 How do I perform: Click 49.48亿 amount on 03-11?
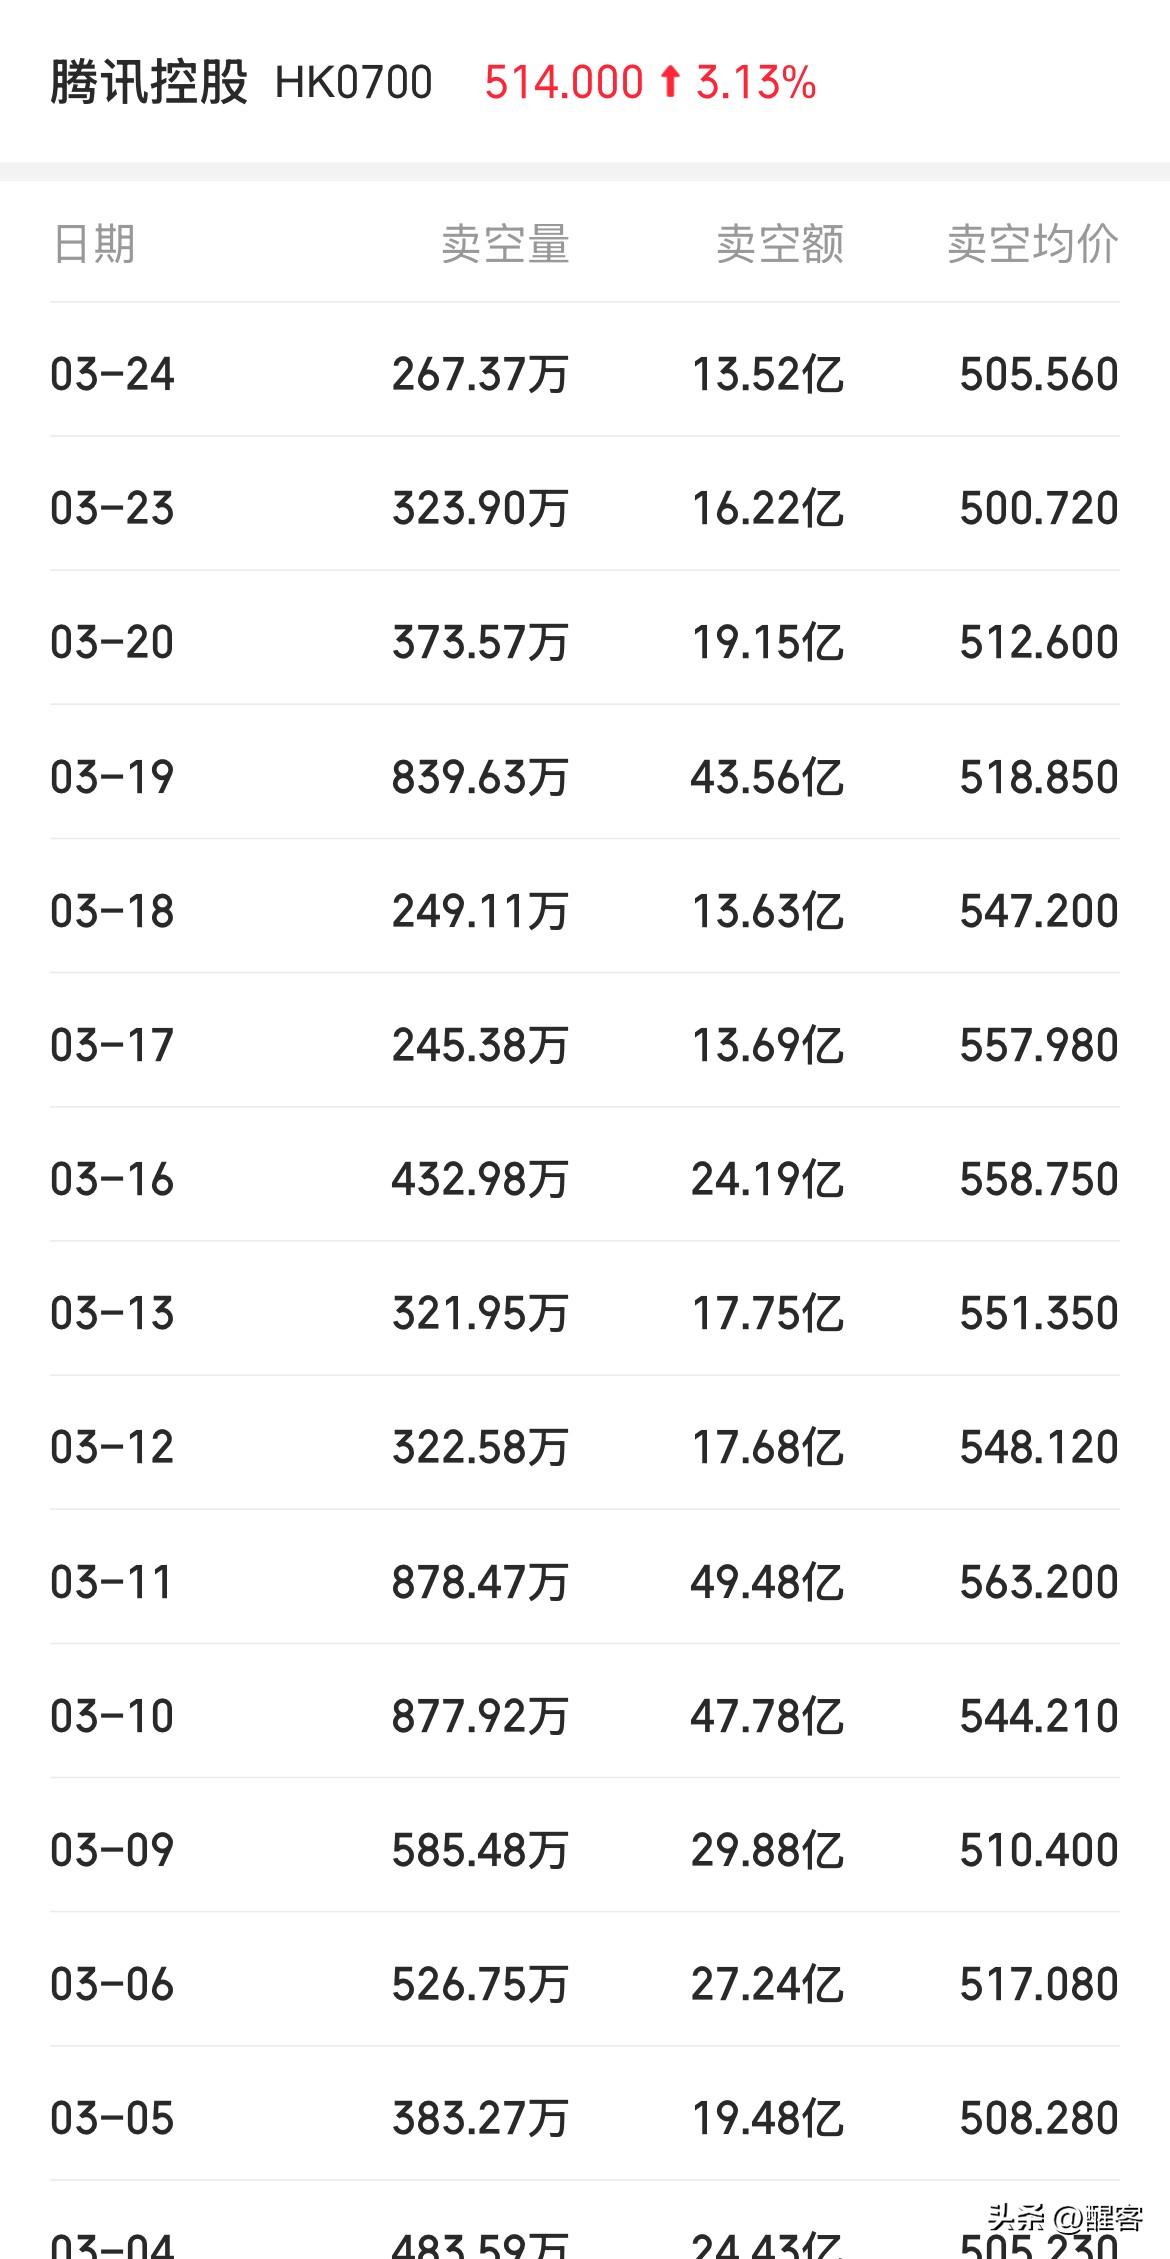click(x=766, y=1582)
